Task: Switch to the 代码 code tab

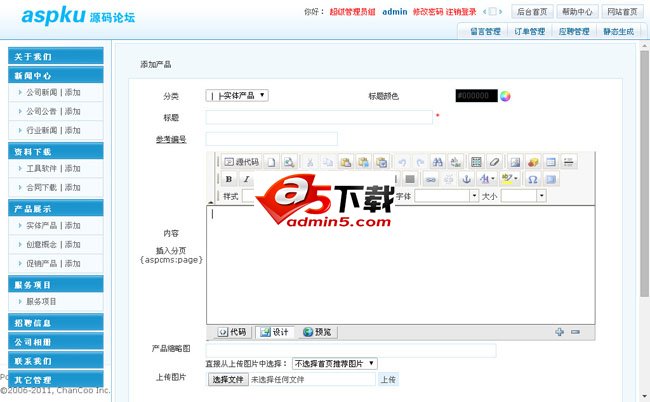Action: pos(233,332)
